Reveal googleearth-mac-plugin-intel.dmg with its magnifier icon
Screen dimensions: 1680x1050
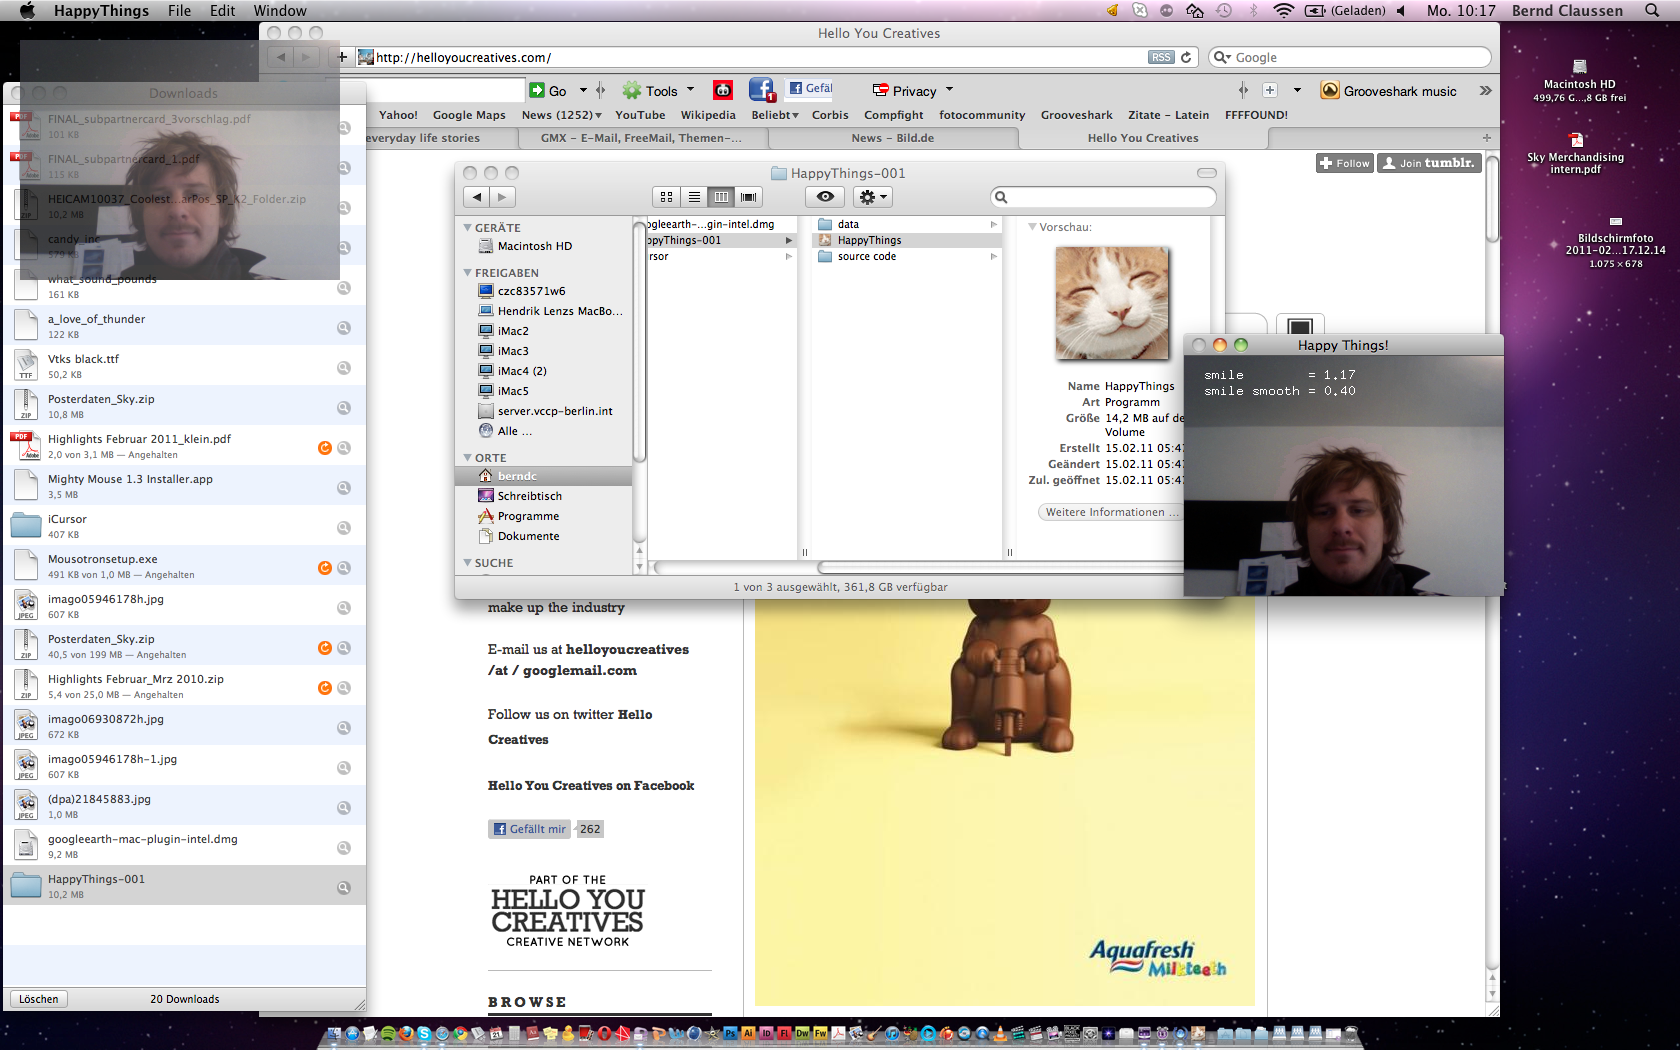pyautogui.click(x=344, y=848)
